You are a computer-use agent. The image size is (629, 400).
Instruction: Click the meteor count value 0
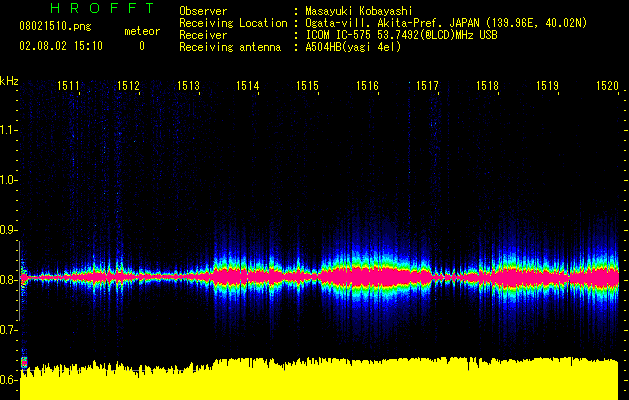[142, 46]
